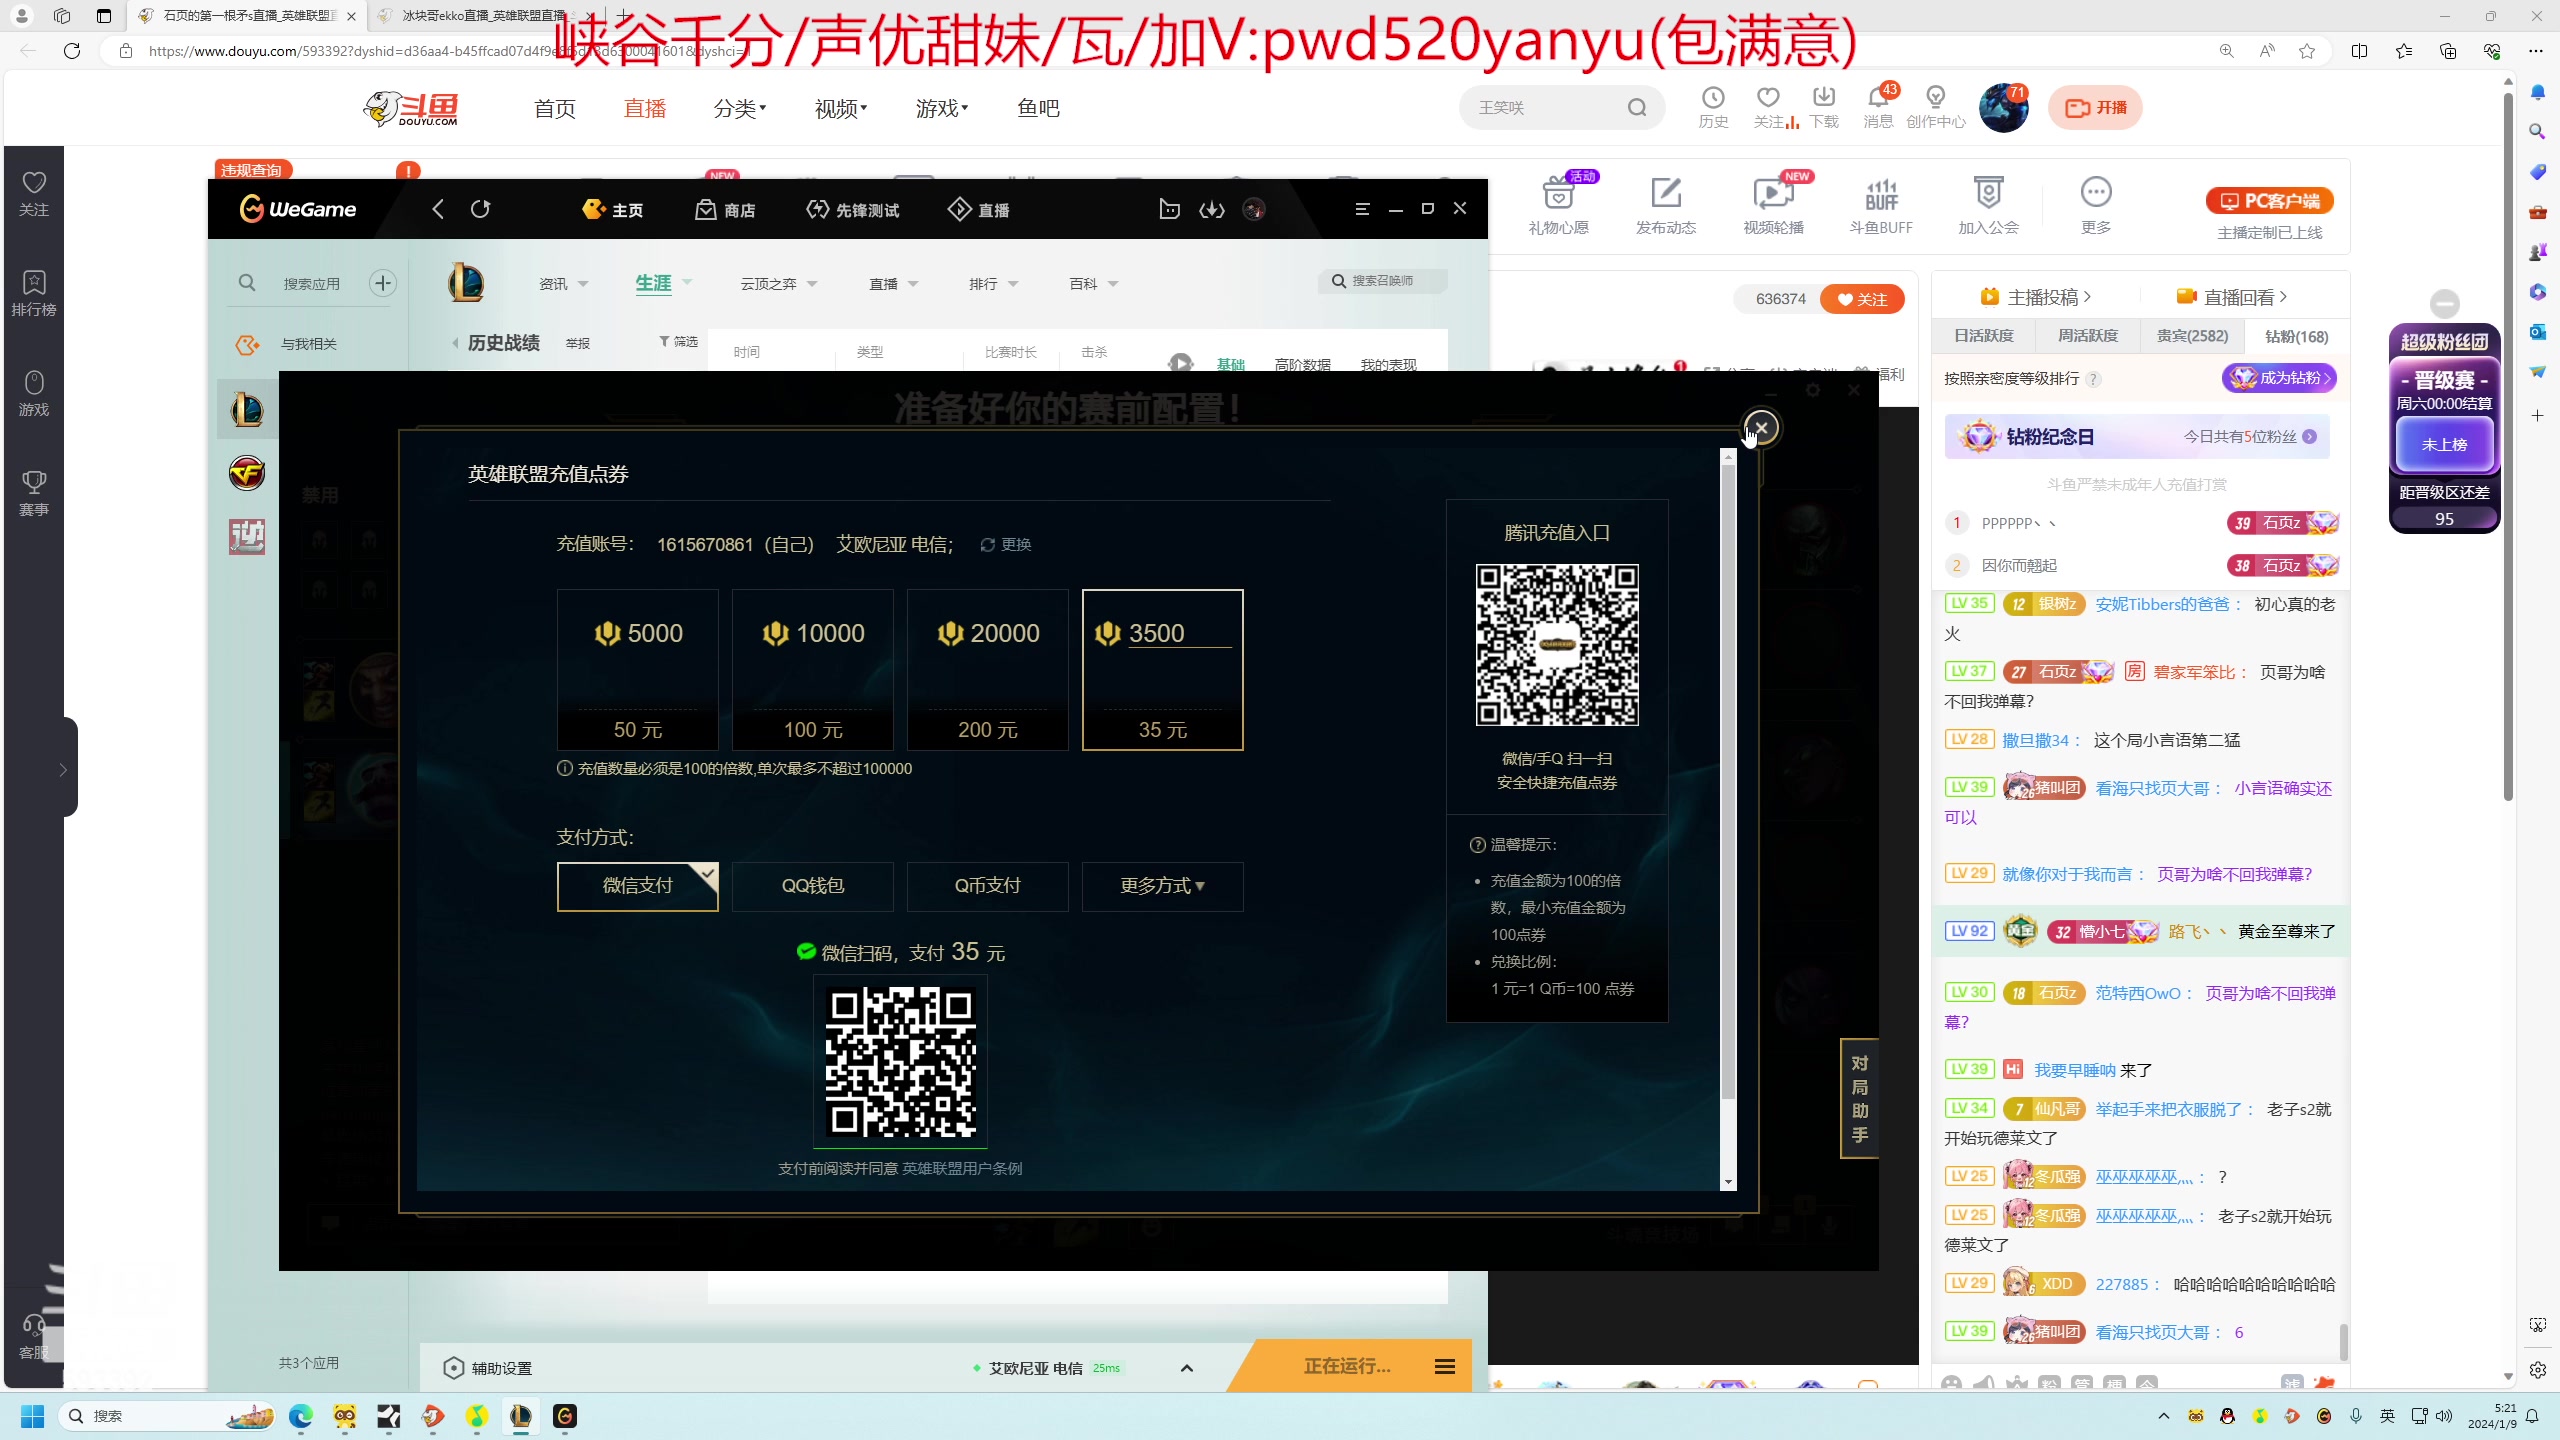Close the LoL recharge dialog with X

coord(1761,428)
